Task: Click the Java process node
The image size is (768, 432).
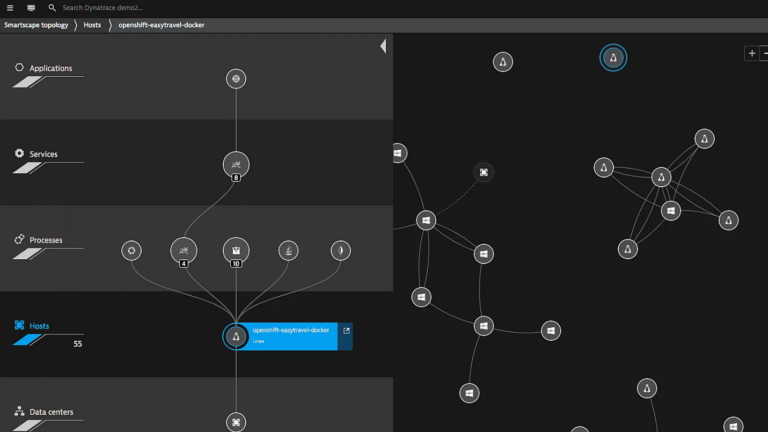Action: coord(288,251)
